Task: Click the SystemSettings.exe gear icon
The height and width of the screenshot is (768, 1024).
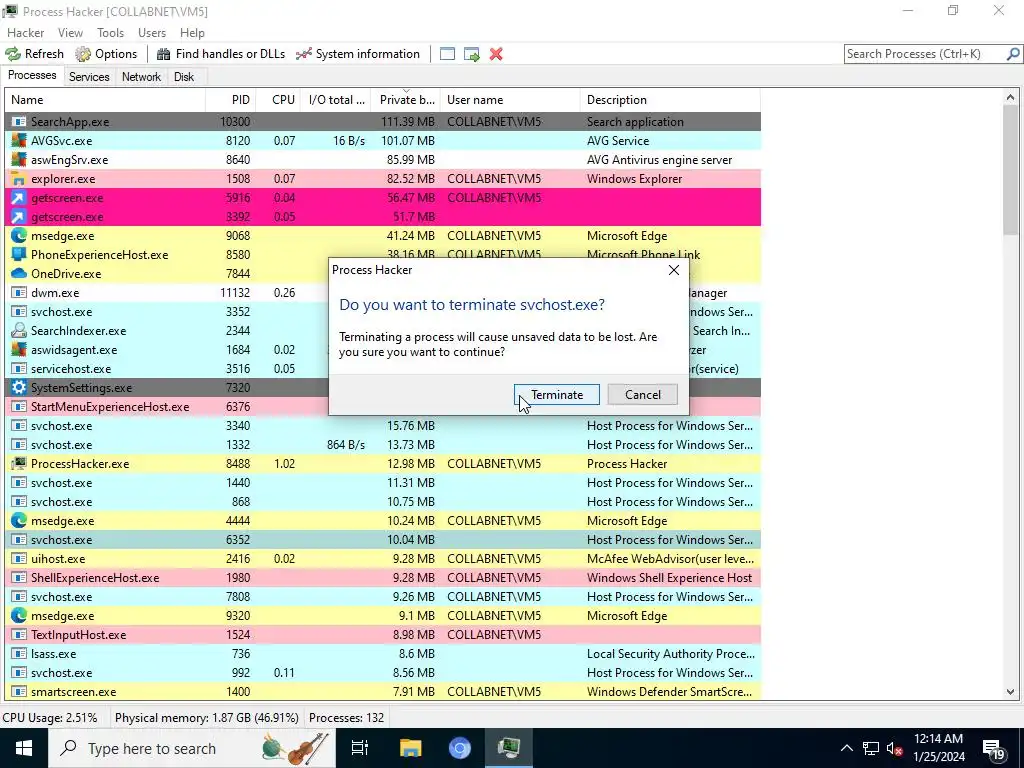Action: tap(19, 388)
